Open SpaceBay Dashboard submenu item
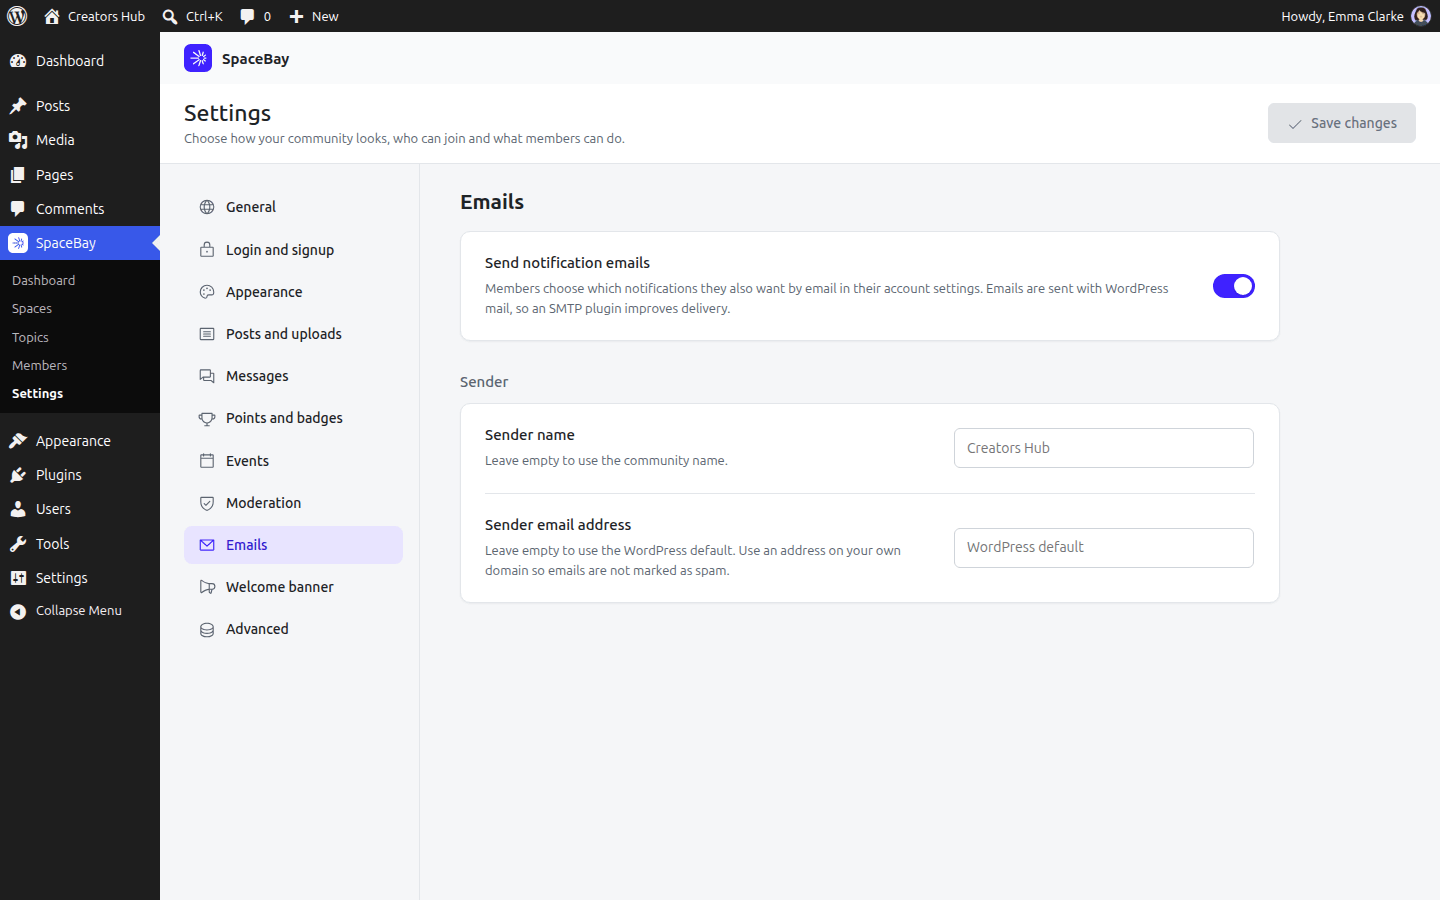 tap(80, 281)
